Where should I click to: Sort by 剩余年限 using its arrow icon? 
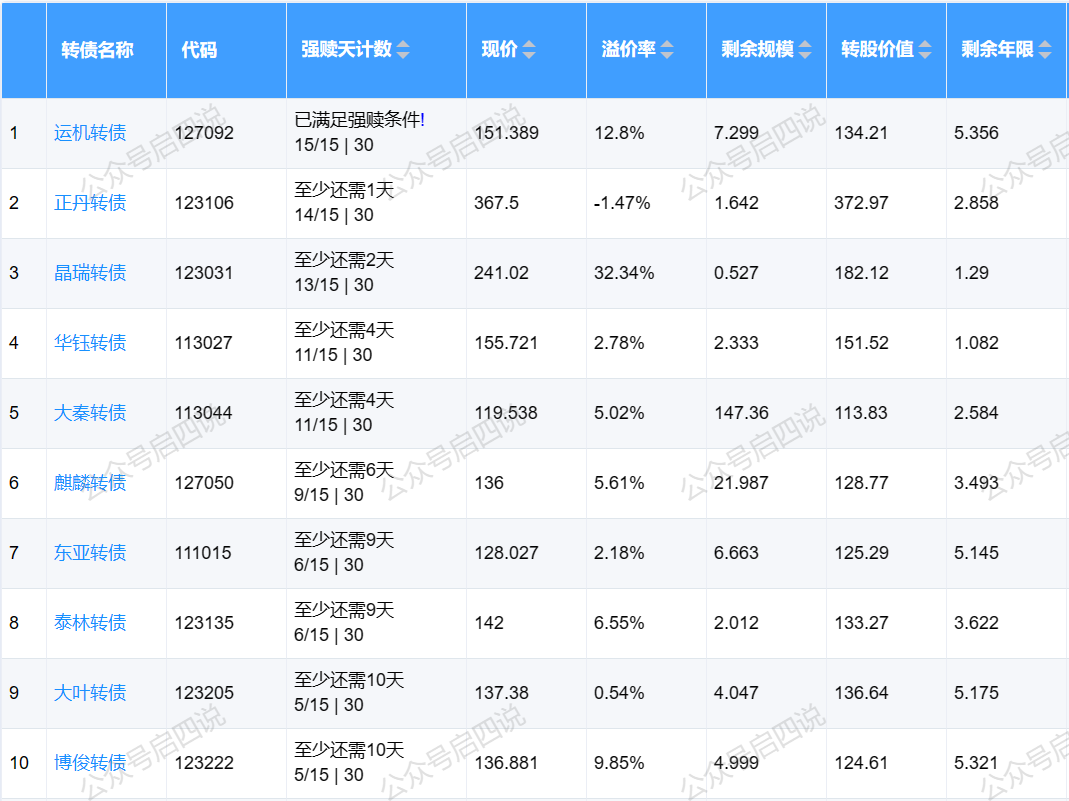(1045, 50)
